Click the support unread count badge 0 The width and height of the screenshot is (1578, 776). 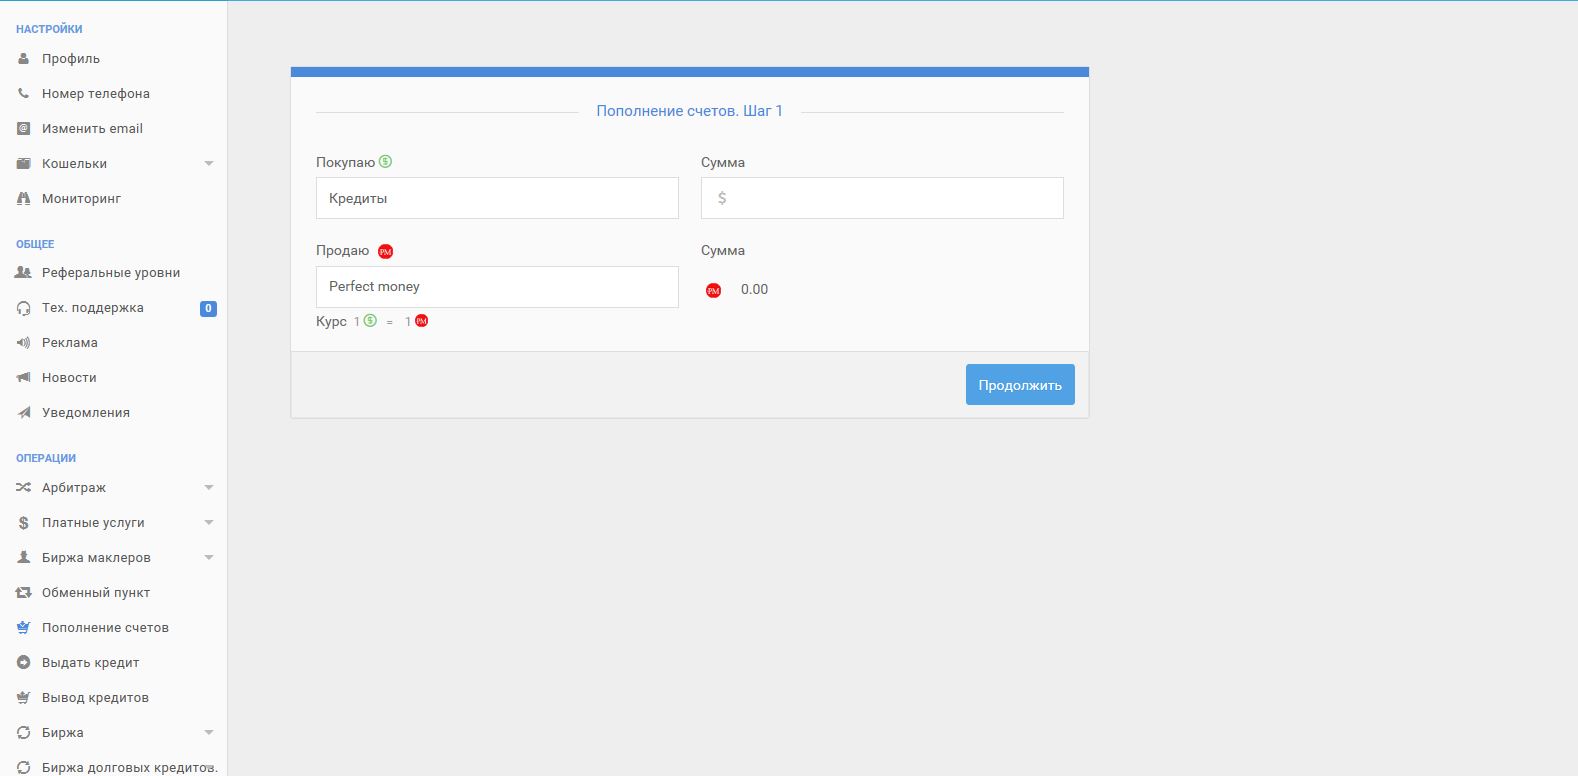(208, 309)
